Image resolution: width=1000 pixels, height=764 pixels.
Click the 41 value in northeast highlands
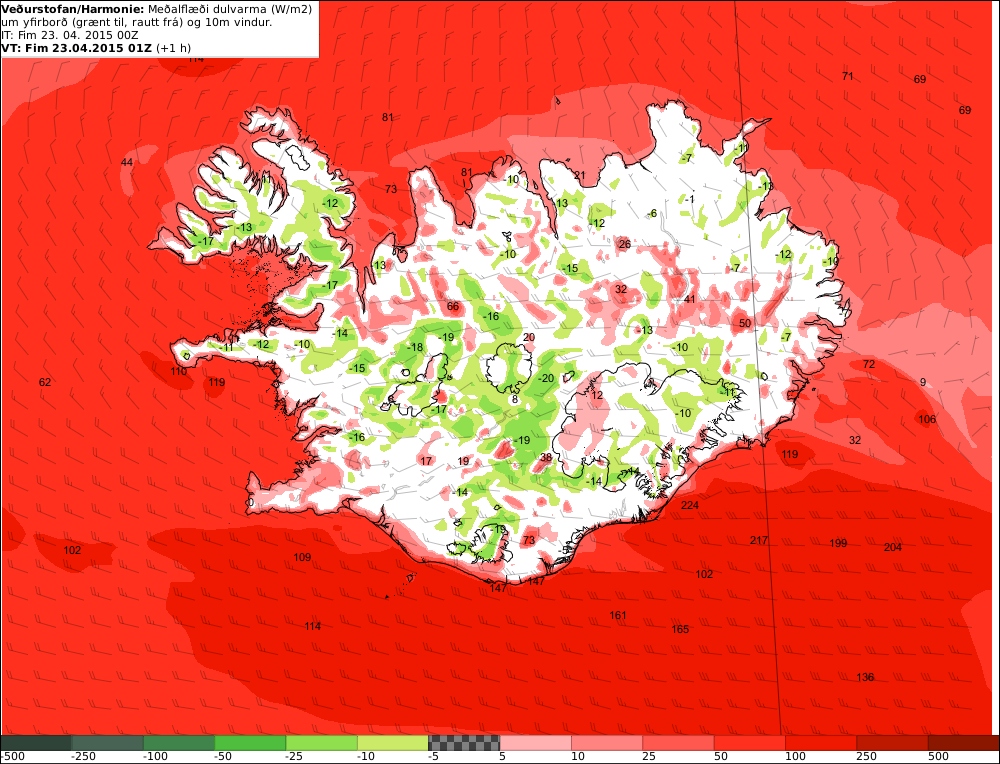(690, 299)
